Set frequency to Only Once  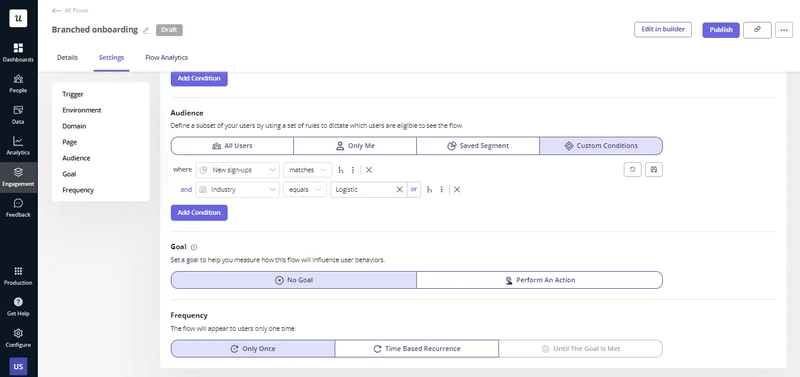[x=253, y=349]
